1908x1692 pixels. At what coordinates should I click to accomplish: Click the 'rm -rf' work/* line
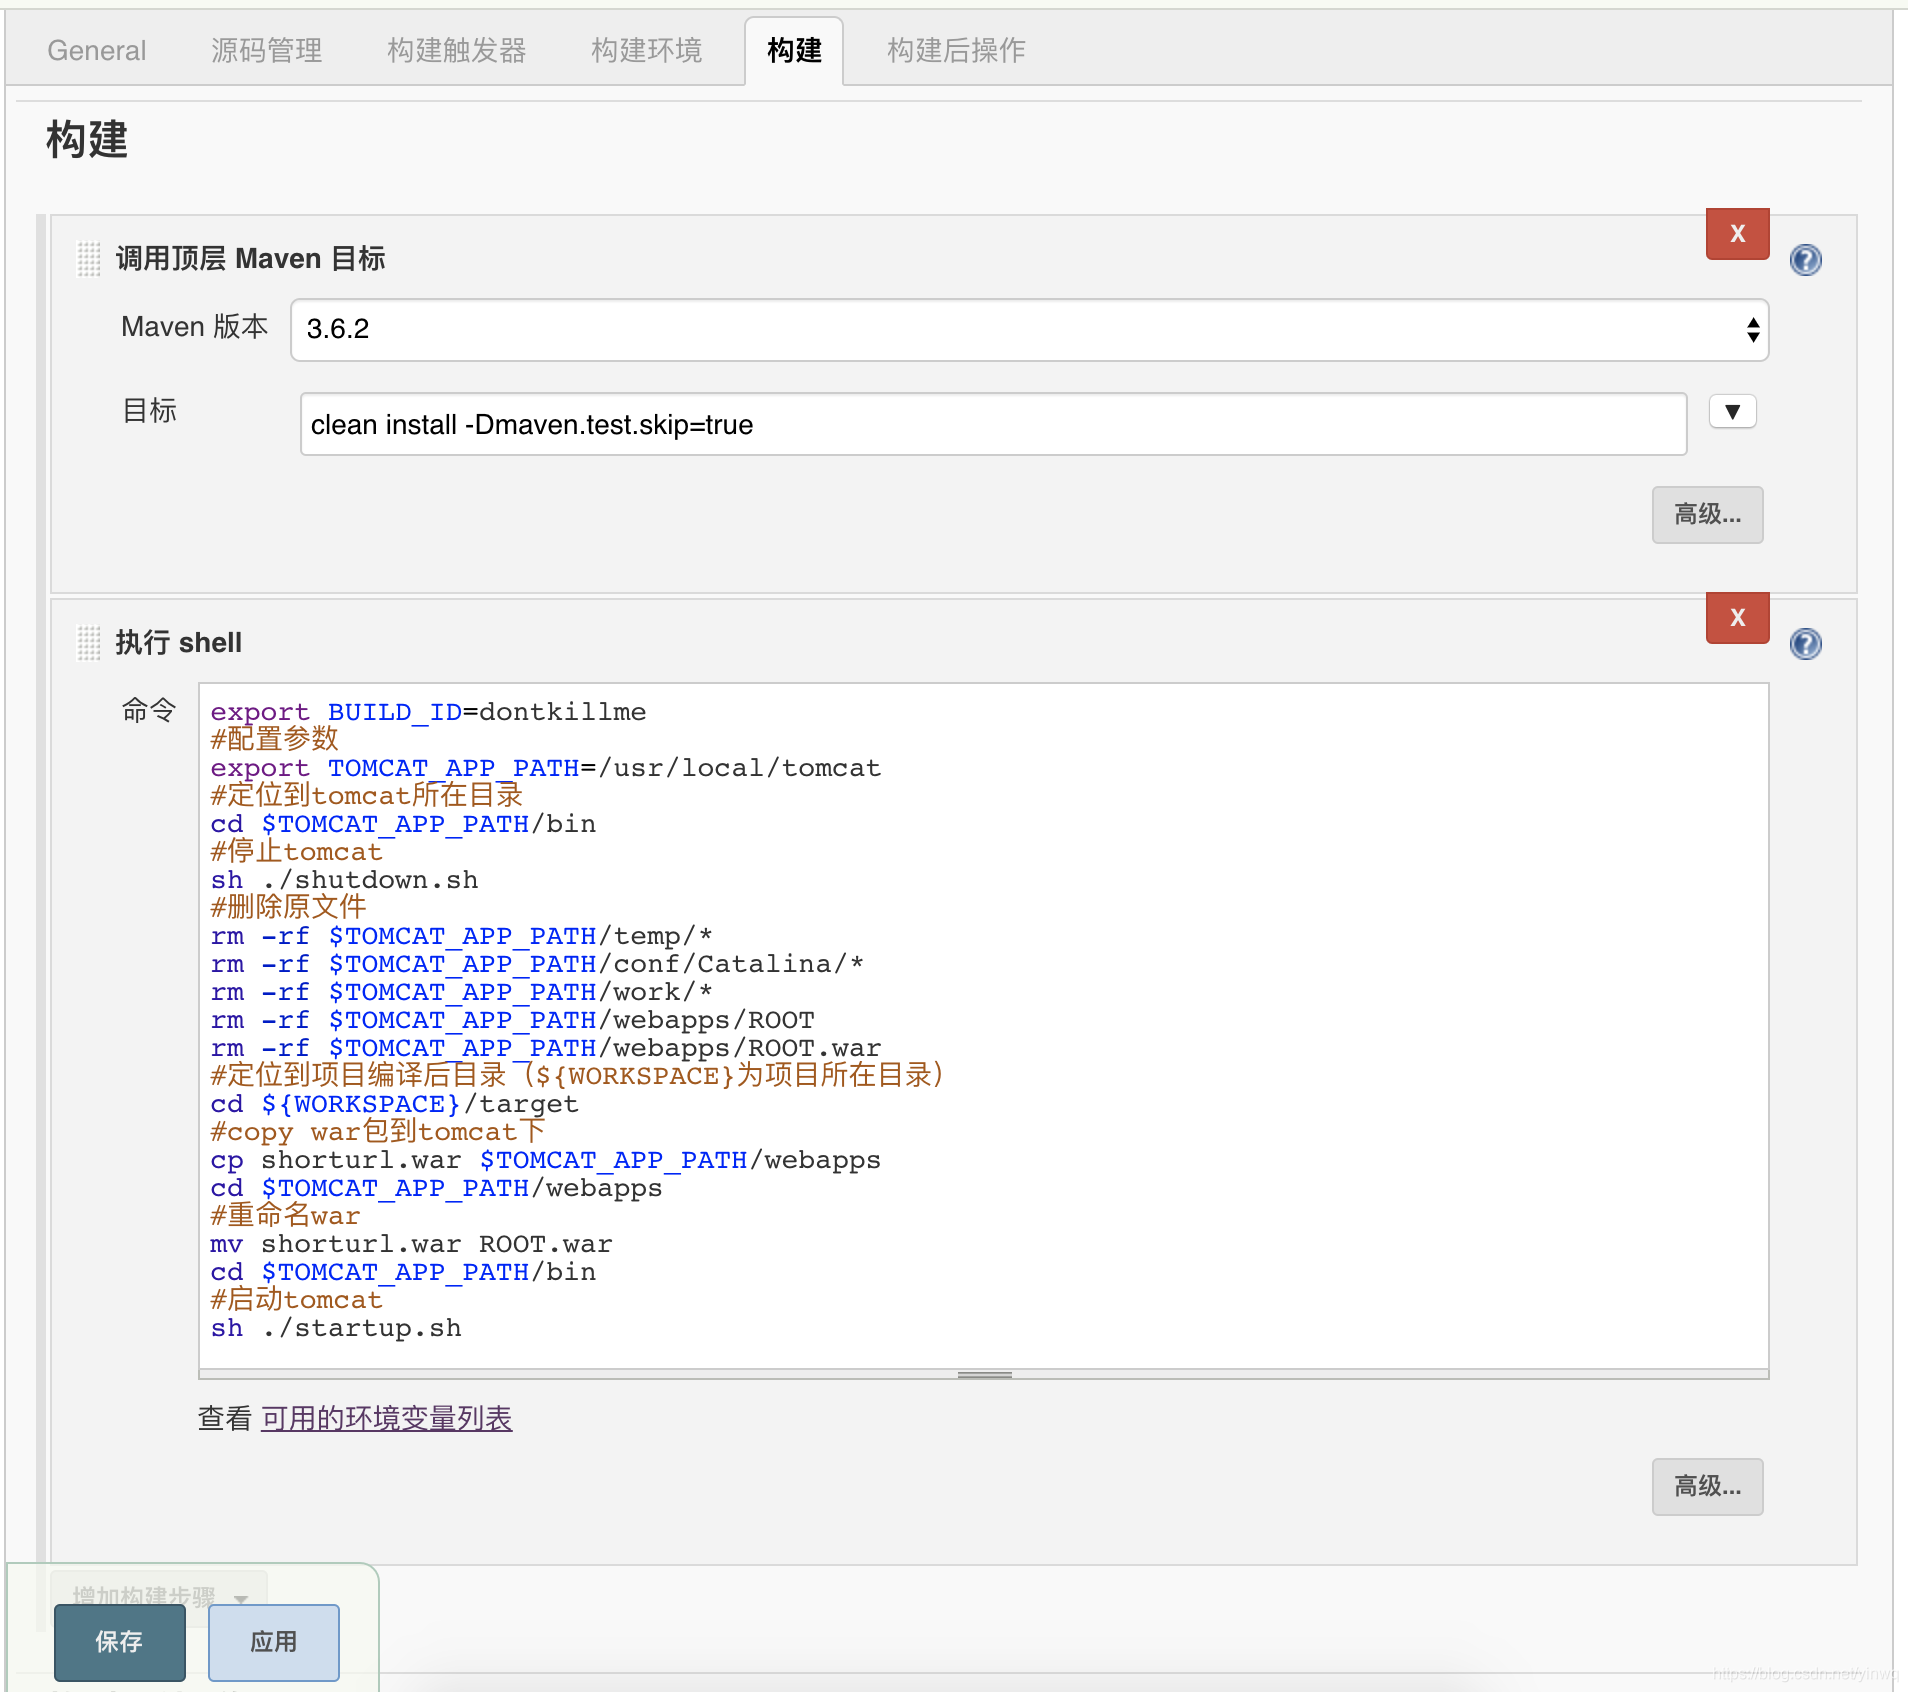[461, 992]
